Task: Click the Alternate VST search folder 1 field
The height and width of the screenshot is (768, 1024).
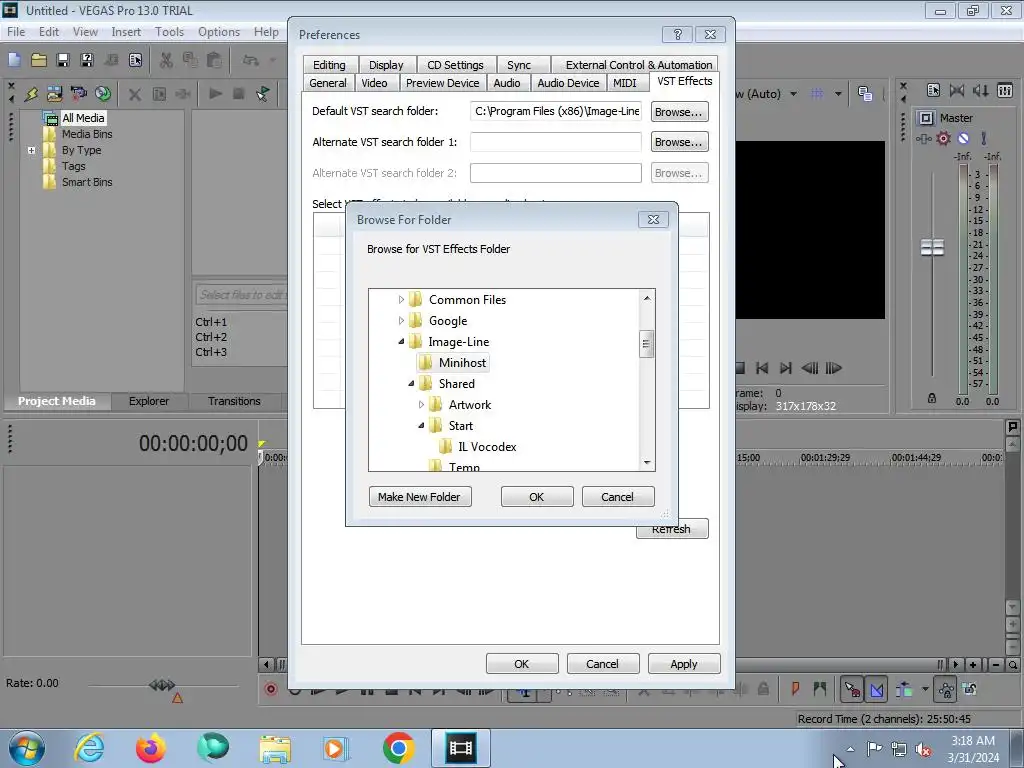Action: (556, 142)
